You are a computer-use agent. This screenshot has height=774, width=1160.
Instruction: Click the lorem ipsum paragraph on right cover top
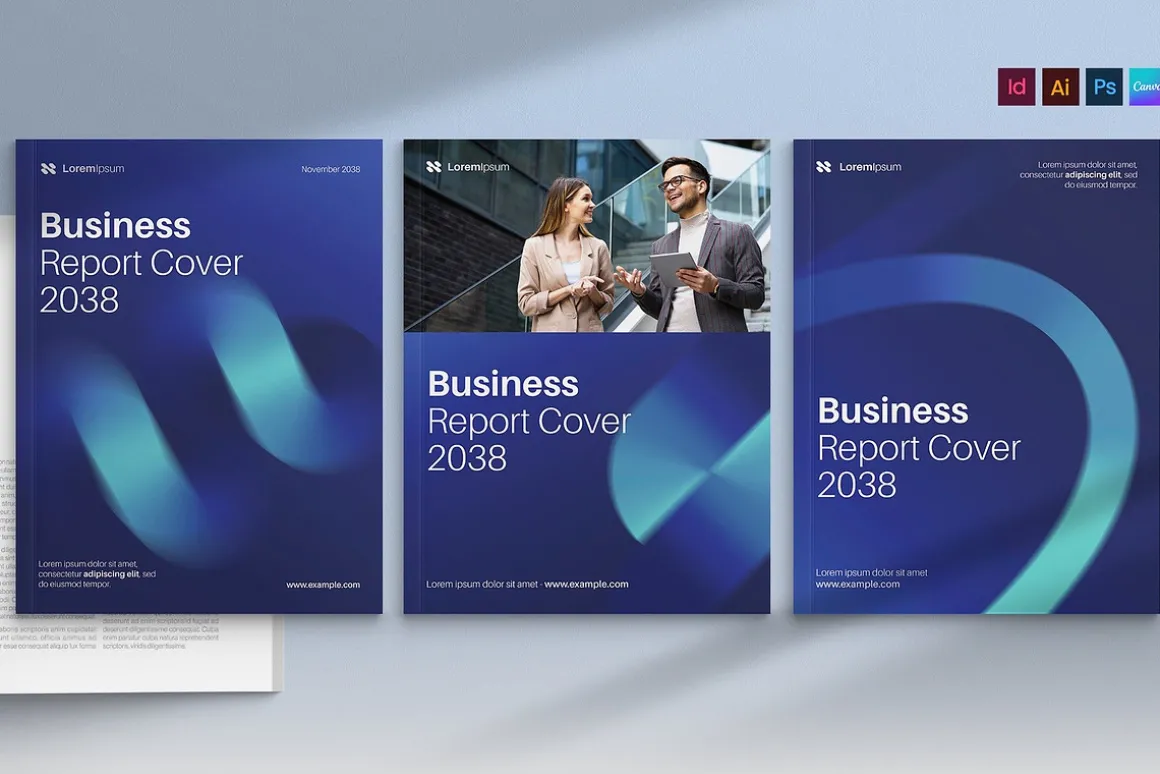(1078, 175)
